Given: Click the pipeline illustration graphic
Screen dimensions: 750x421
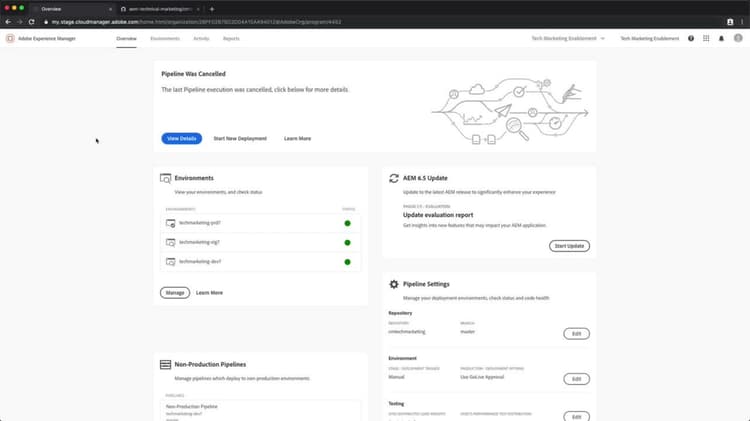Looking at the screenshot, I should pos(510,112).
